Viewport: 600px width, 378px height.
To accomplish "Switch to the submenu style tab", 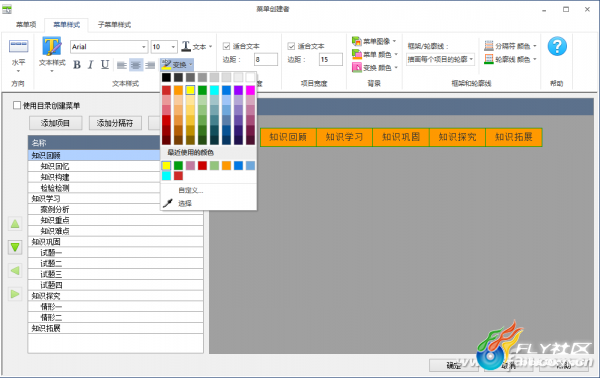I will pyautogui.click(x=114, y=25).
